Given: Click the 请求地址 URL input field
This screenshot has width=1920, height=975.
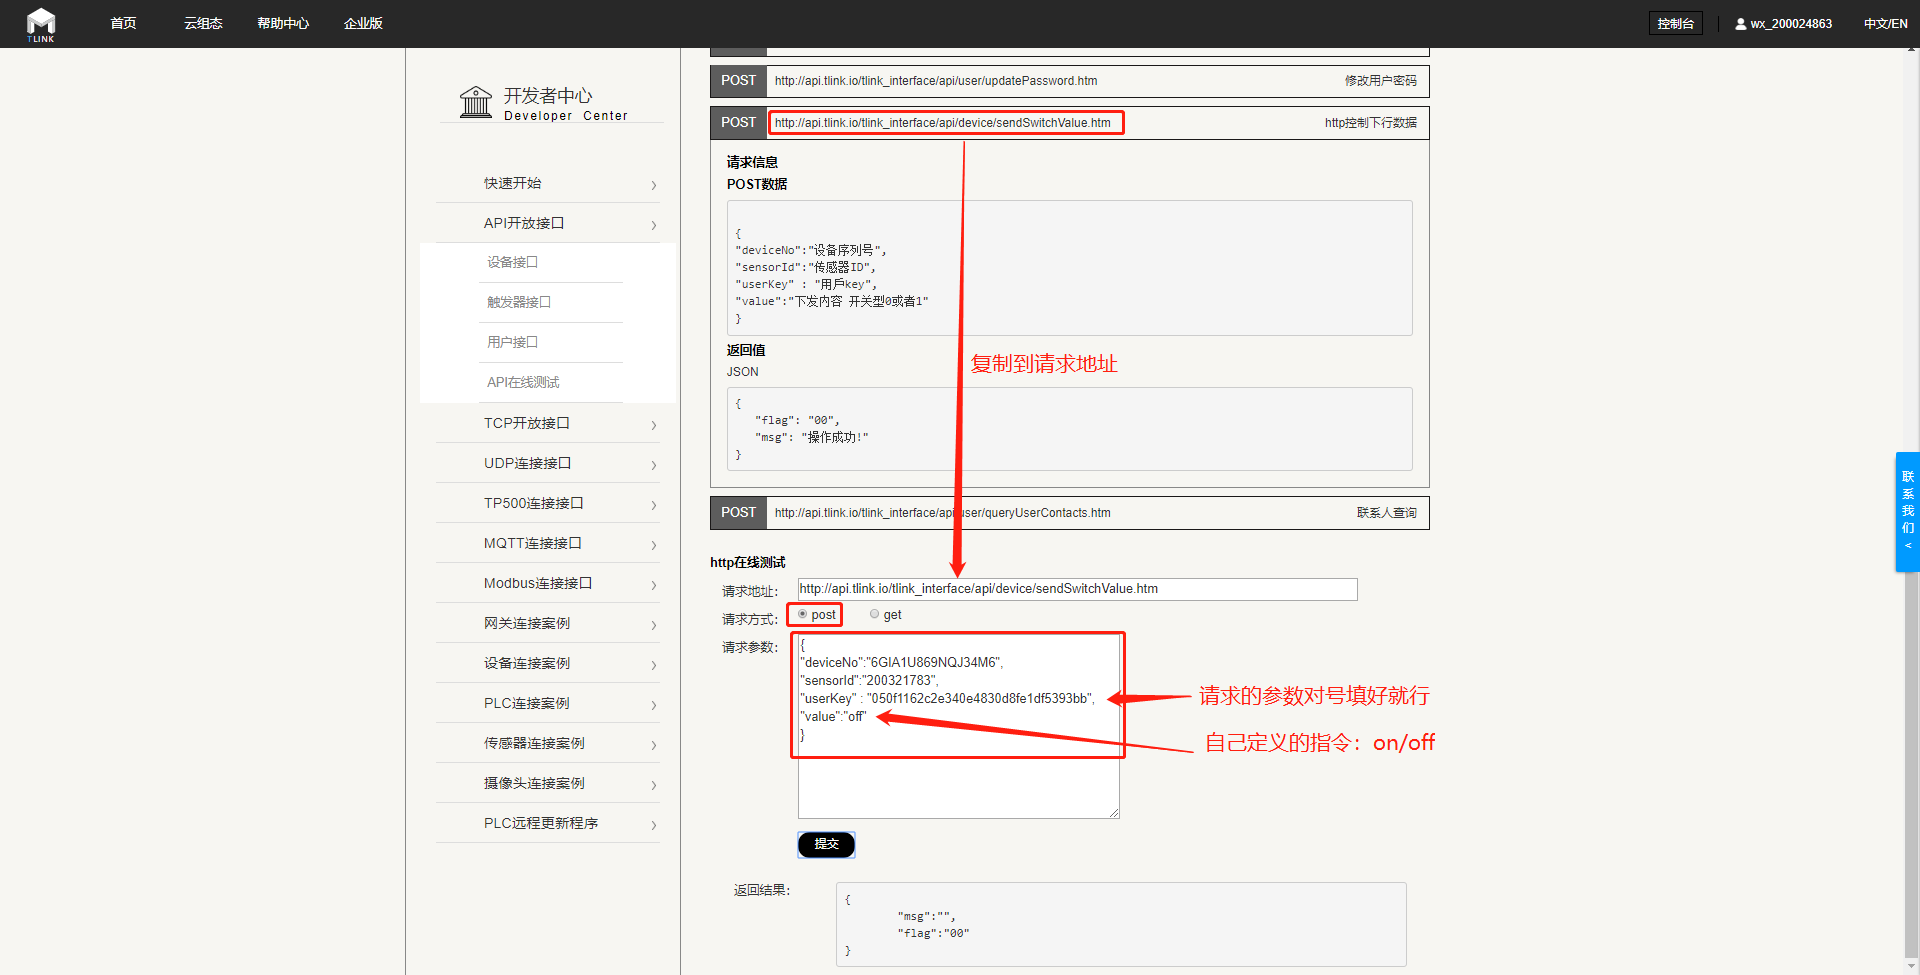Looking at the screenshot, I should 1077,589.
